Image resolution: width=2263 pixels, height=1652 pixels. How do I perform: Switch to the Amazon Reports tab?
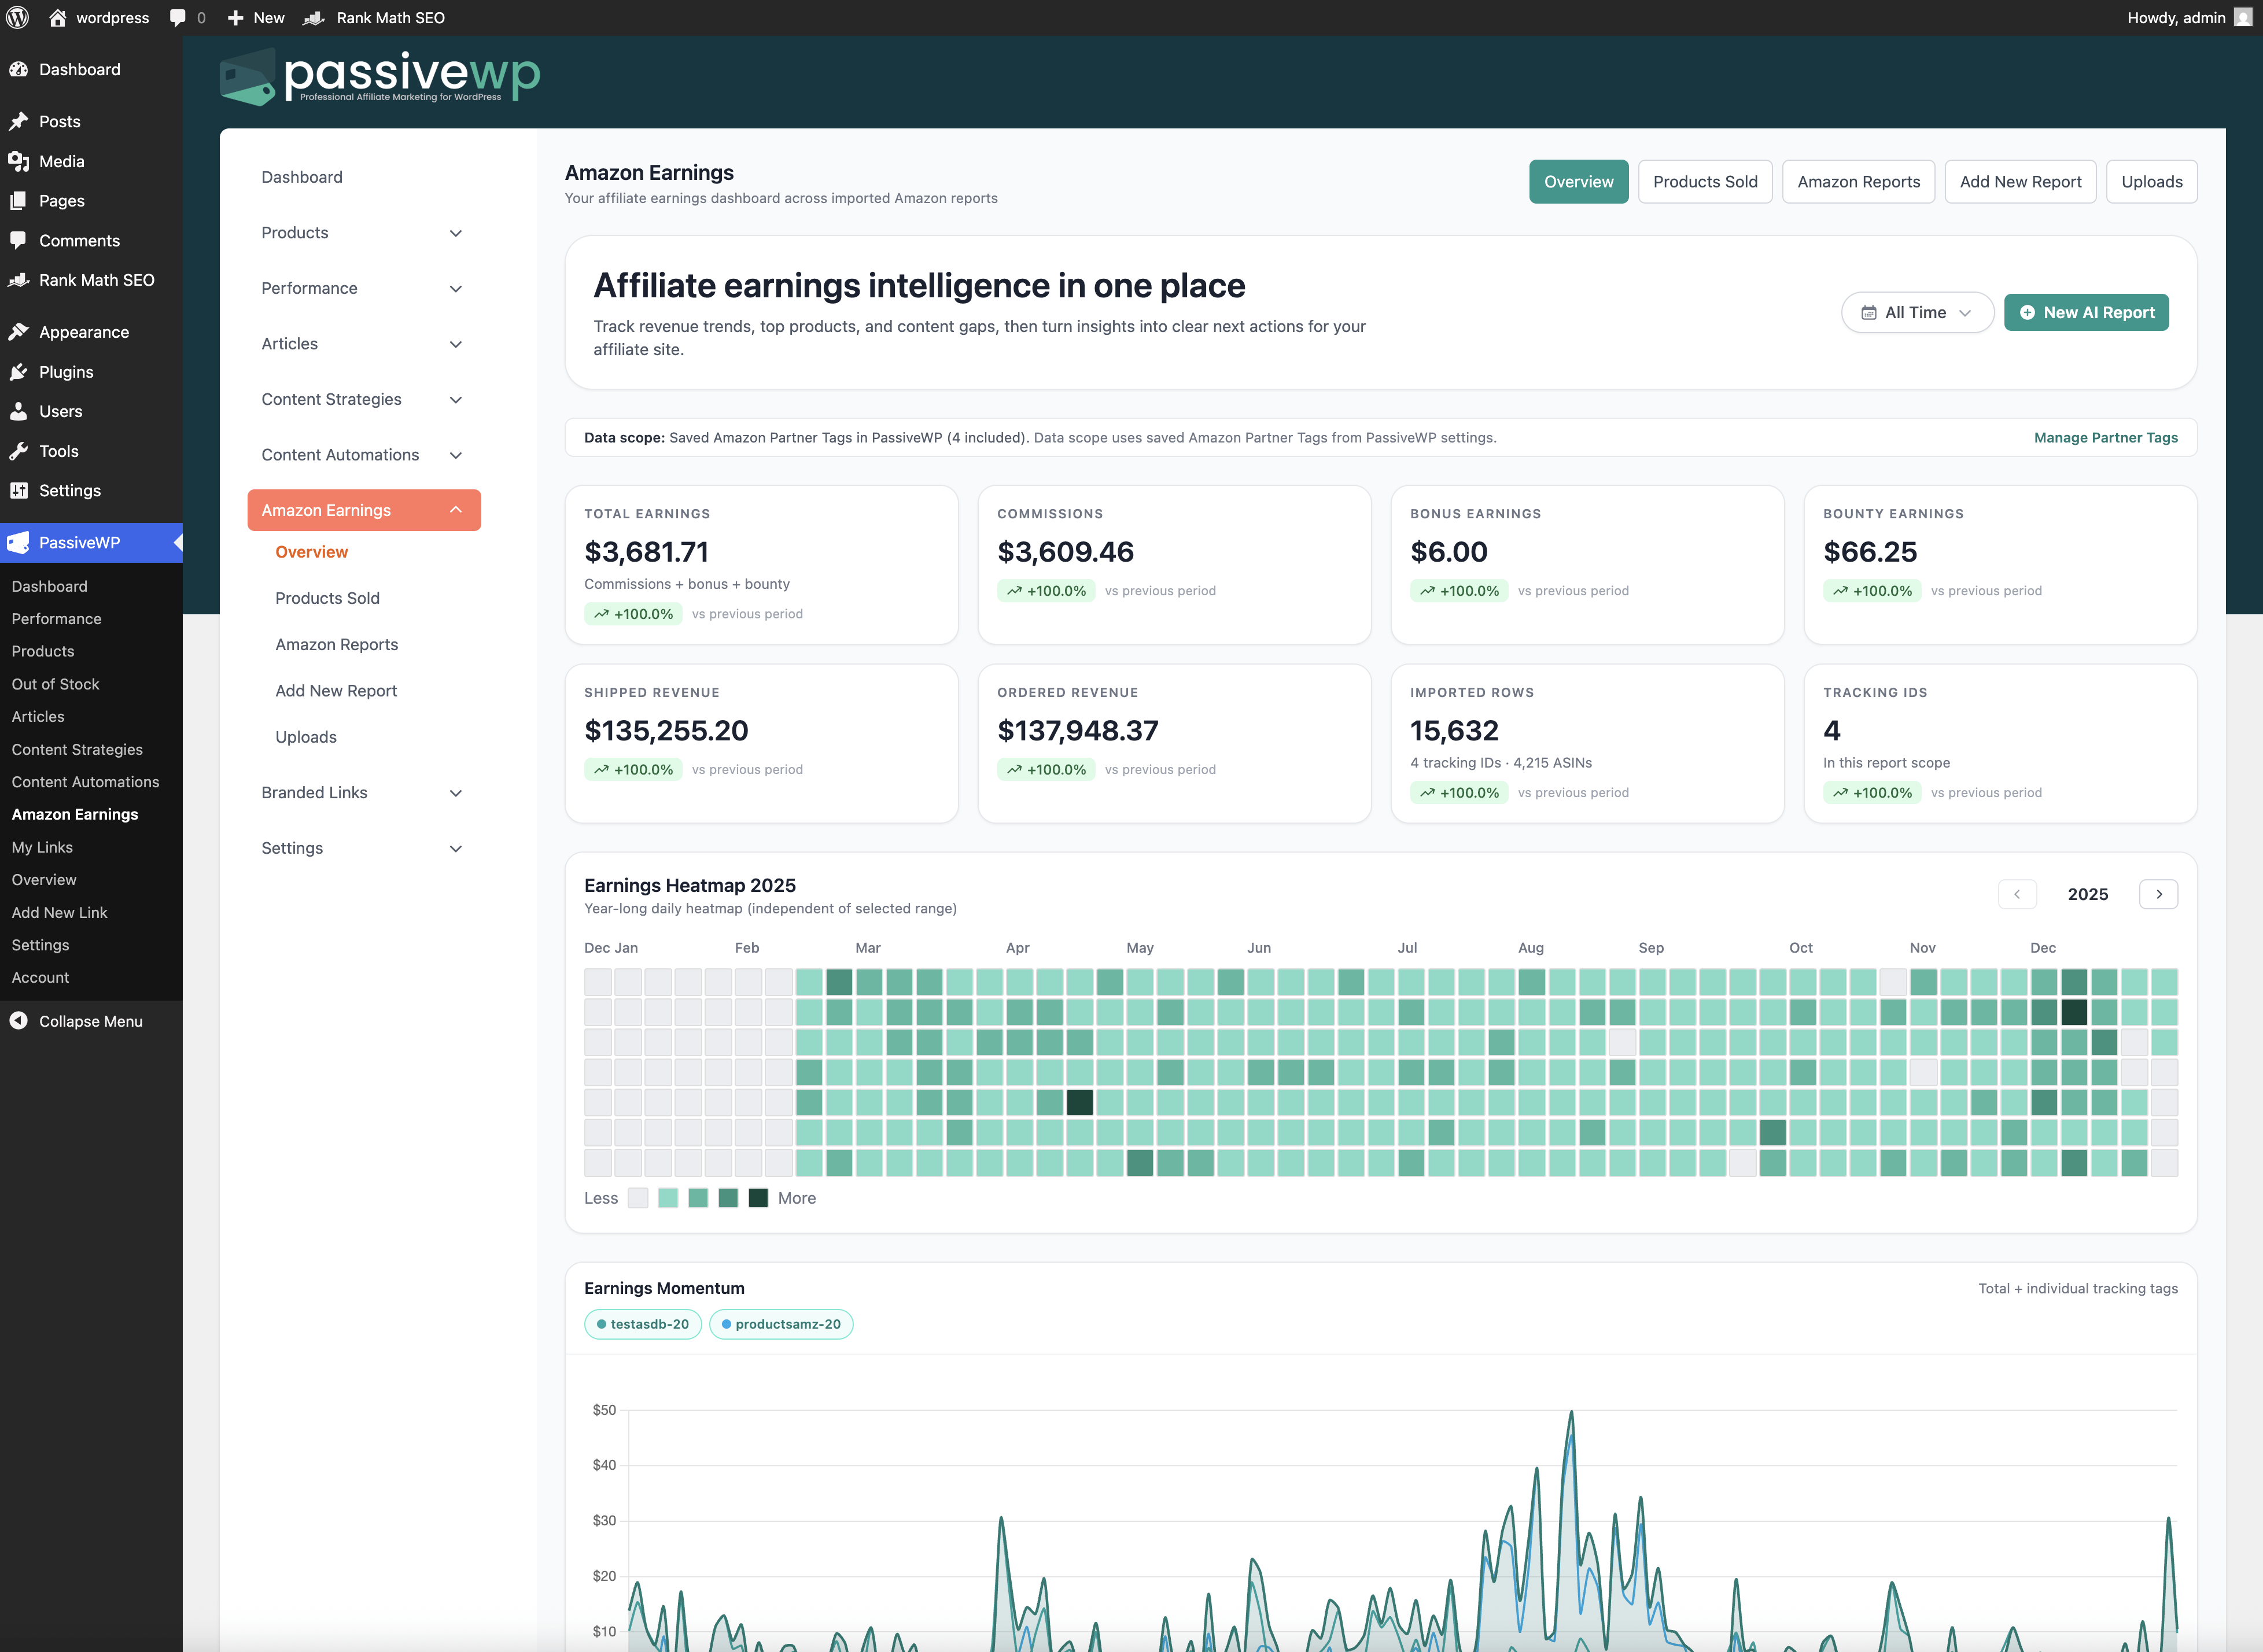click(x=1858, y=181)
